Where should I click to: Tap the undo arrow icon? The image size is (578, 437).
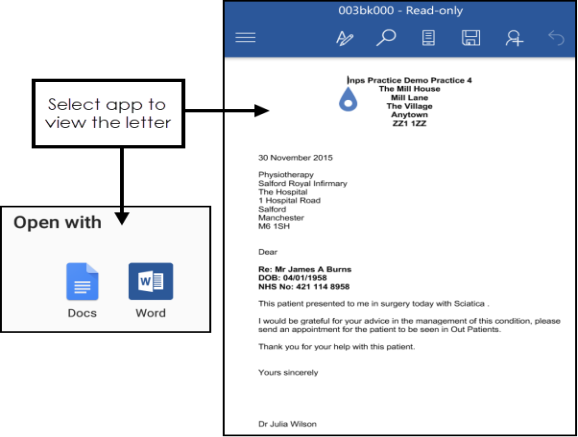[556, 38]
